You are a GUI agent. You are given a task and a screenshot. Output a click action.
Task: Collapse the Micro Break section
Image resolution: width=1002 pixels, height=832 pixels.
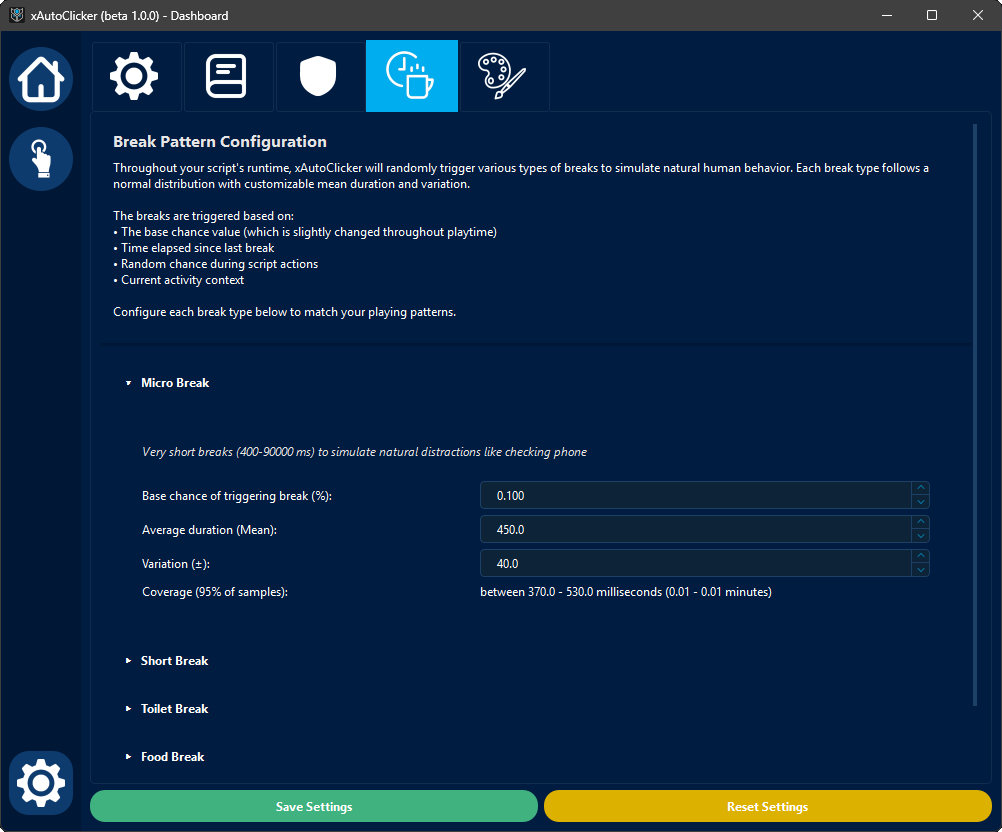[x=175, y=383]
